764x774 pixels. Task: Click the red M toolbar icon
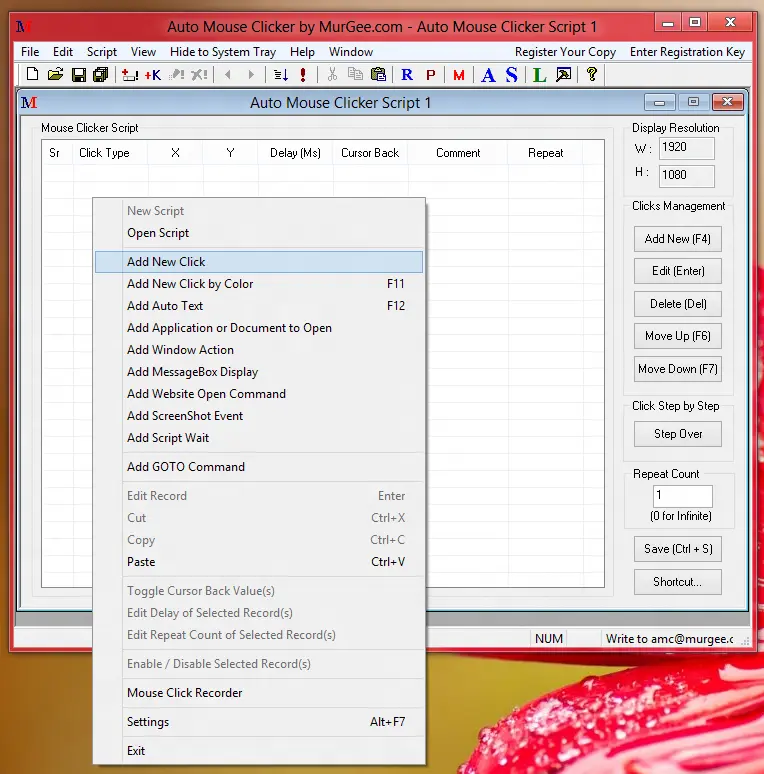point(459,75)
